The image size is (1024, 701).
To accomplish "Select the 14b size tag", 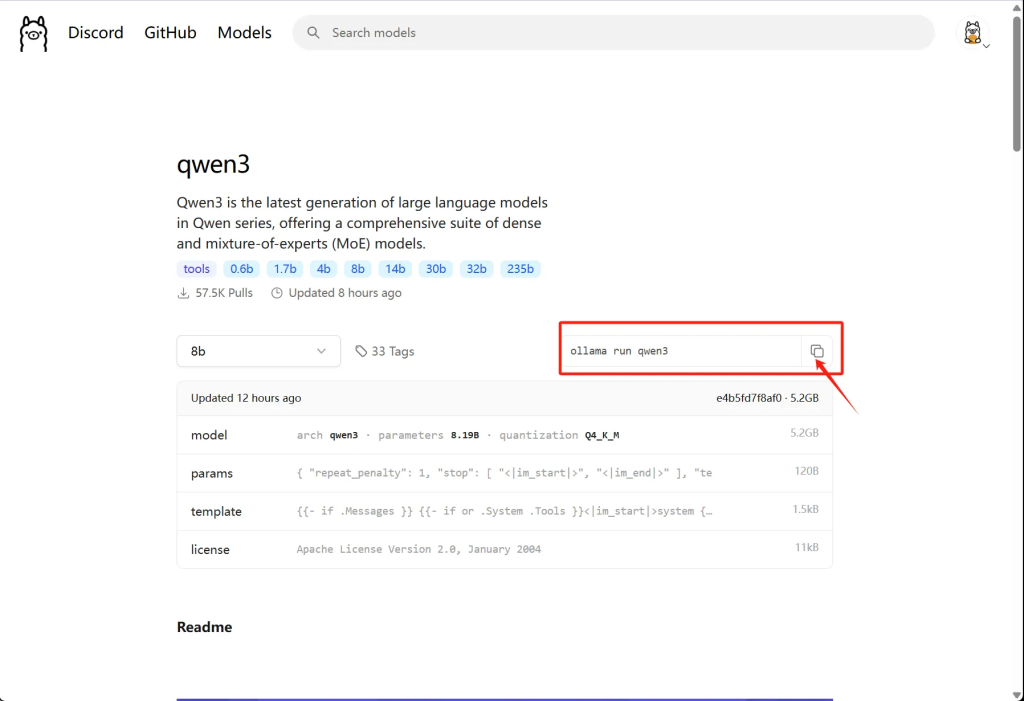I will 395,269.
